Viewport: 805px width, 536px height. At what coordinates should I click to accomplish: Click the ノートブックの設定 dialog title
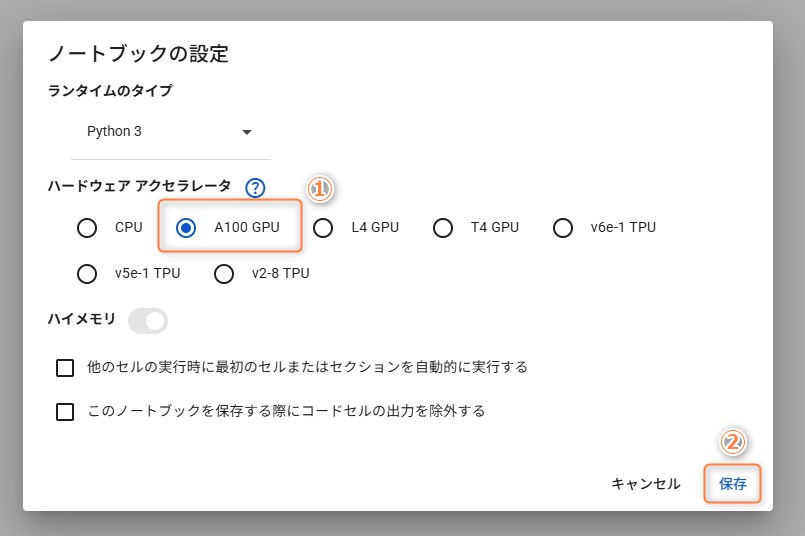(139, 53)
